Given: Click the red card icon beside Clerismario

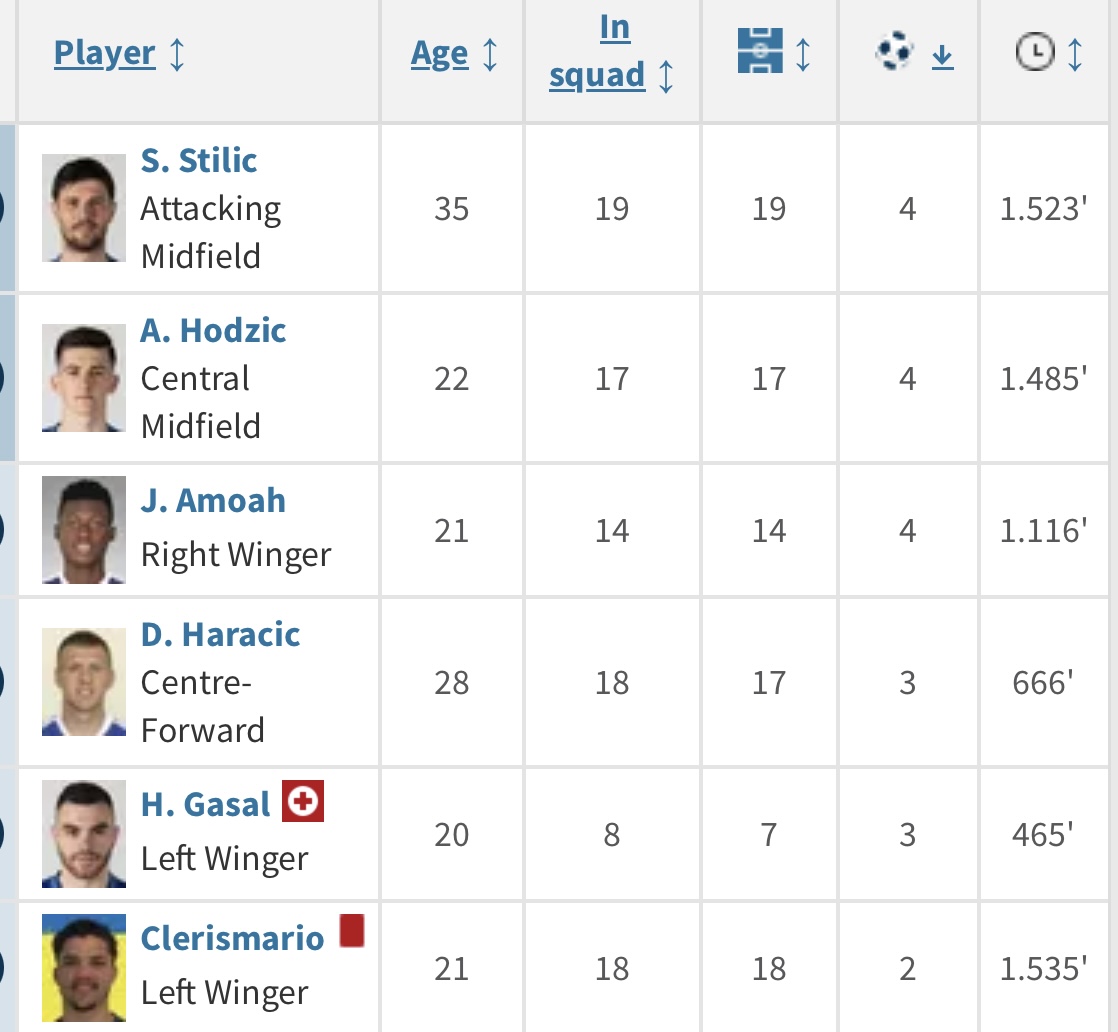Looking at the screenshot, I should 352,931.
